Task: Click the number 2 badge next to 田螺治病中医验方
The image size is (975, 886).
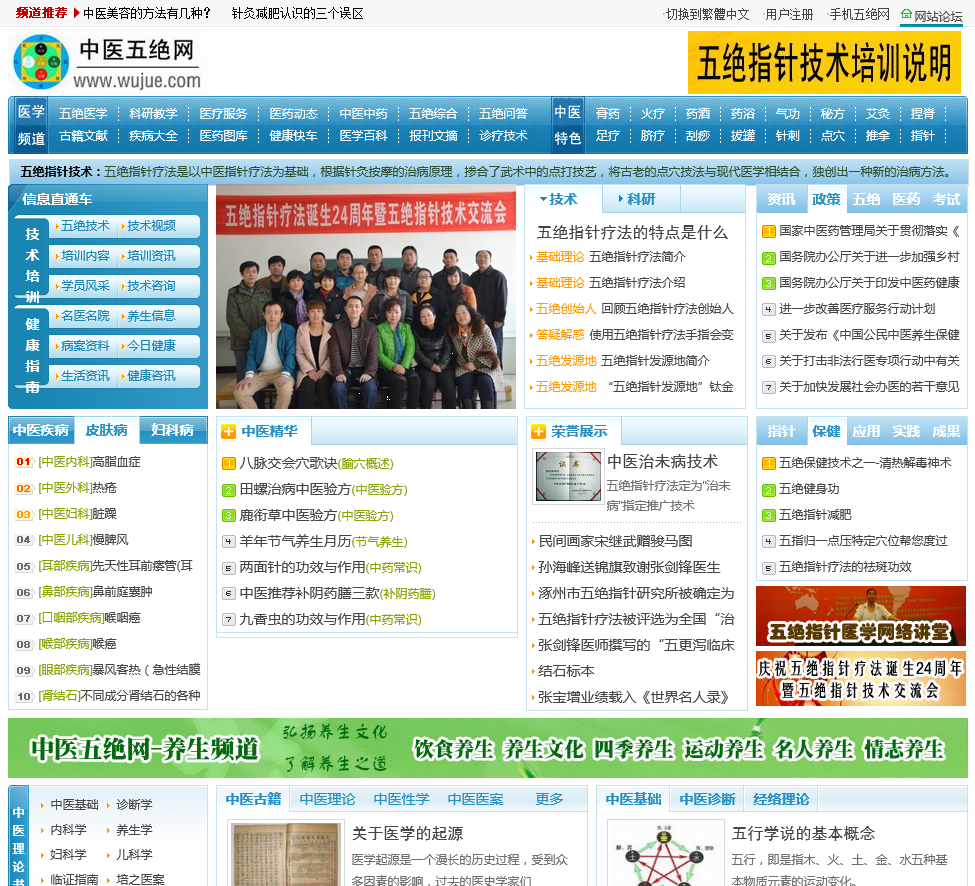Action: 228,490
